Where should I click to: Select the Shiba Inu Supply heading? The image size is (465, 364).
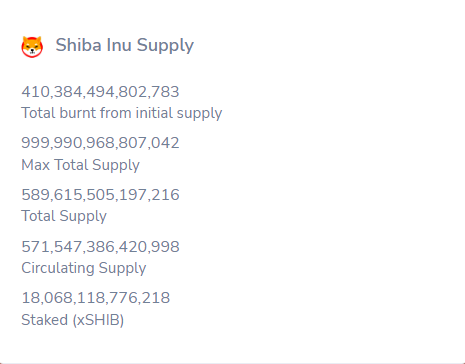[124, 46]
